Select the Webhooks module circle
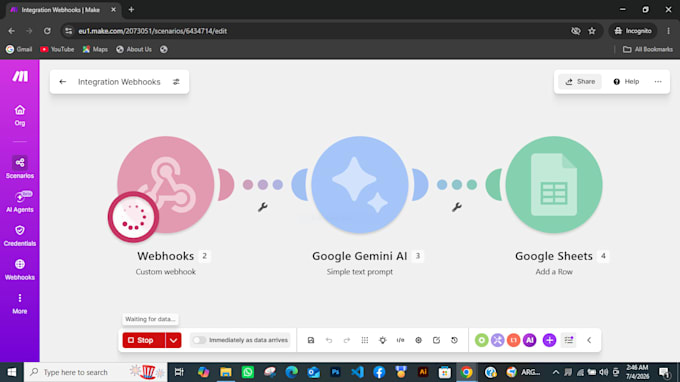This screenshot has height=382, width=680. (x=166, y=185)
